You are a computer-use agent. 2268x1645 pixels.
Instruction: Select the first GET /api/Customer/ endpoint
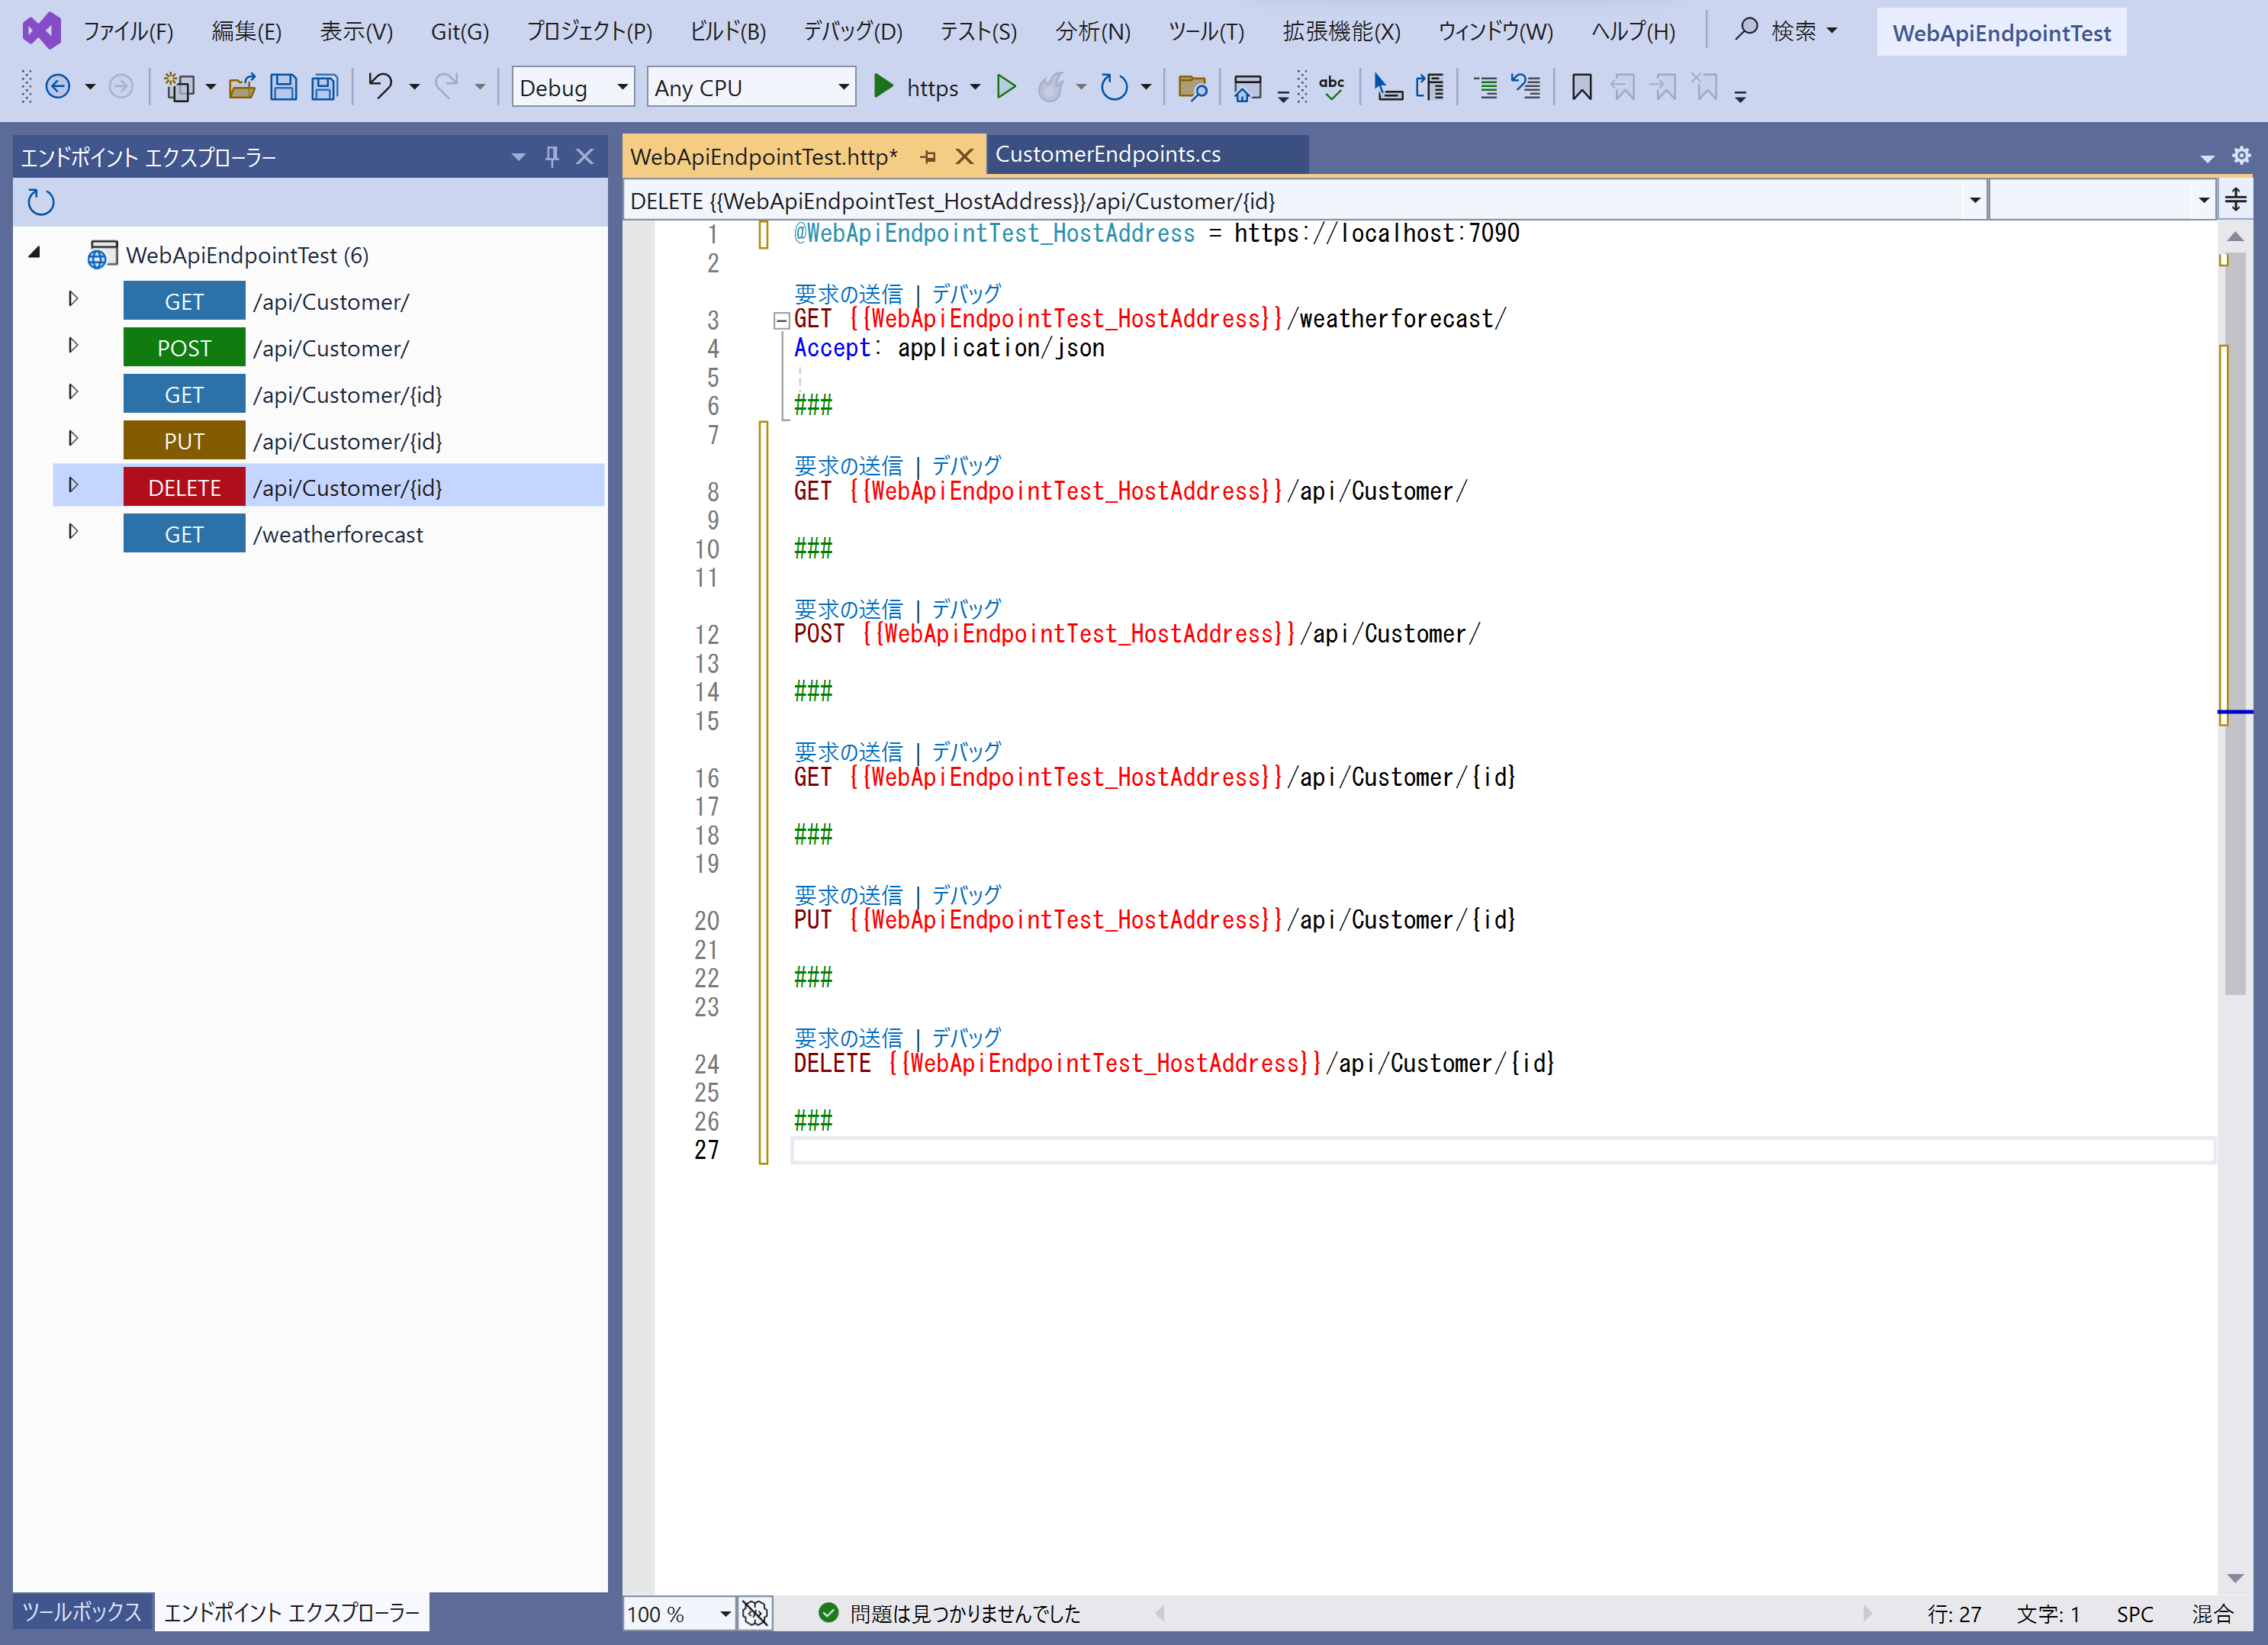pyautogui.click(x=329, y=301)
